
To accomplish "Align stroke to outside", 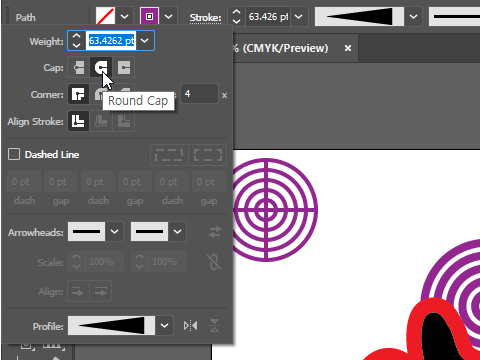I will 124,121.
